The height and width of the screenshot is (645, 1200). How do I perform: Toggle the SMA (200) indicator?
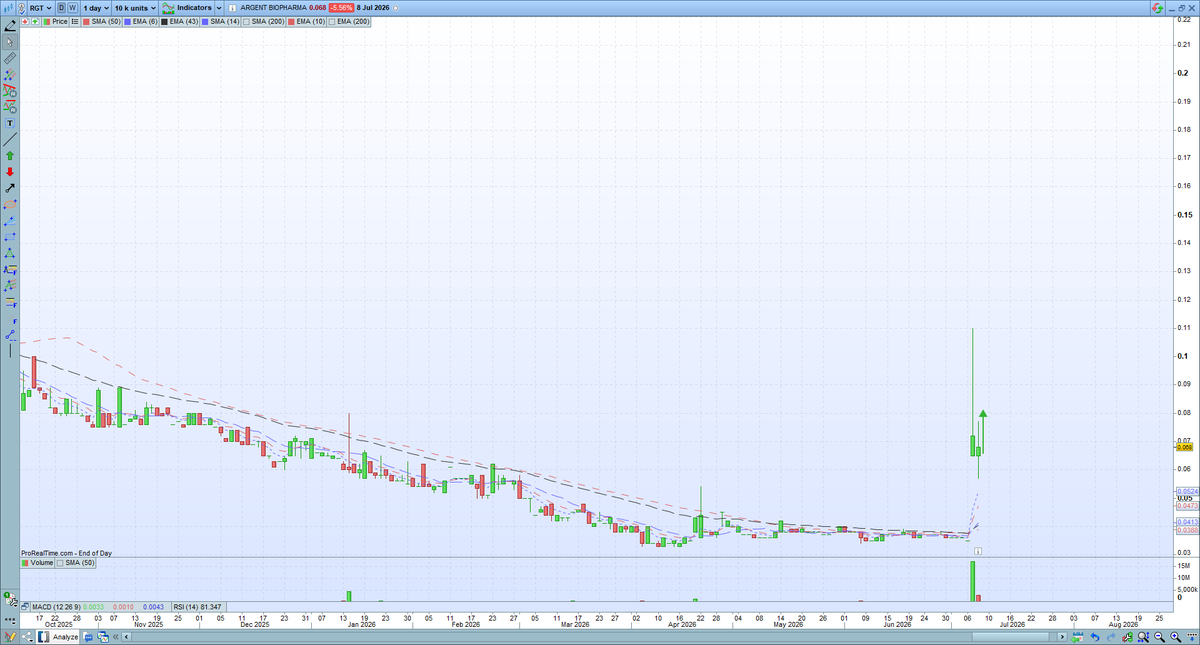[x=263, y=21]
